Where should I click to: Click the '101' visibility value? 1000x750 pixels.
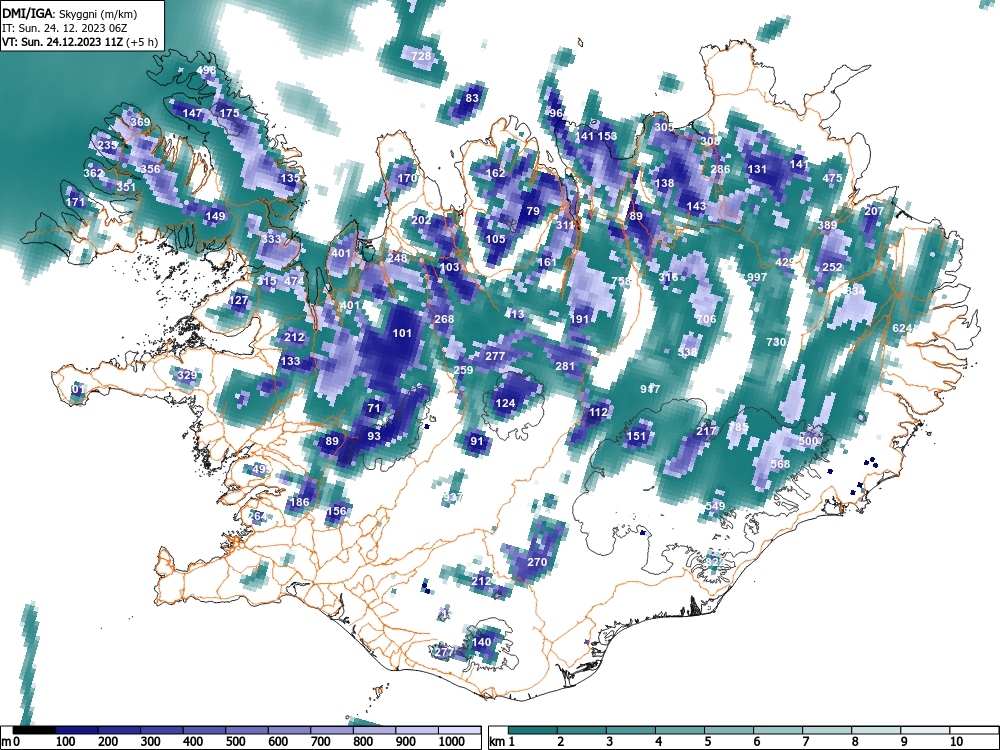[x=402, y=333]
